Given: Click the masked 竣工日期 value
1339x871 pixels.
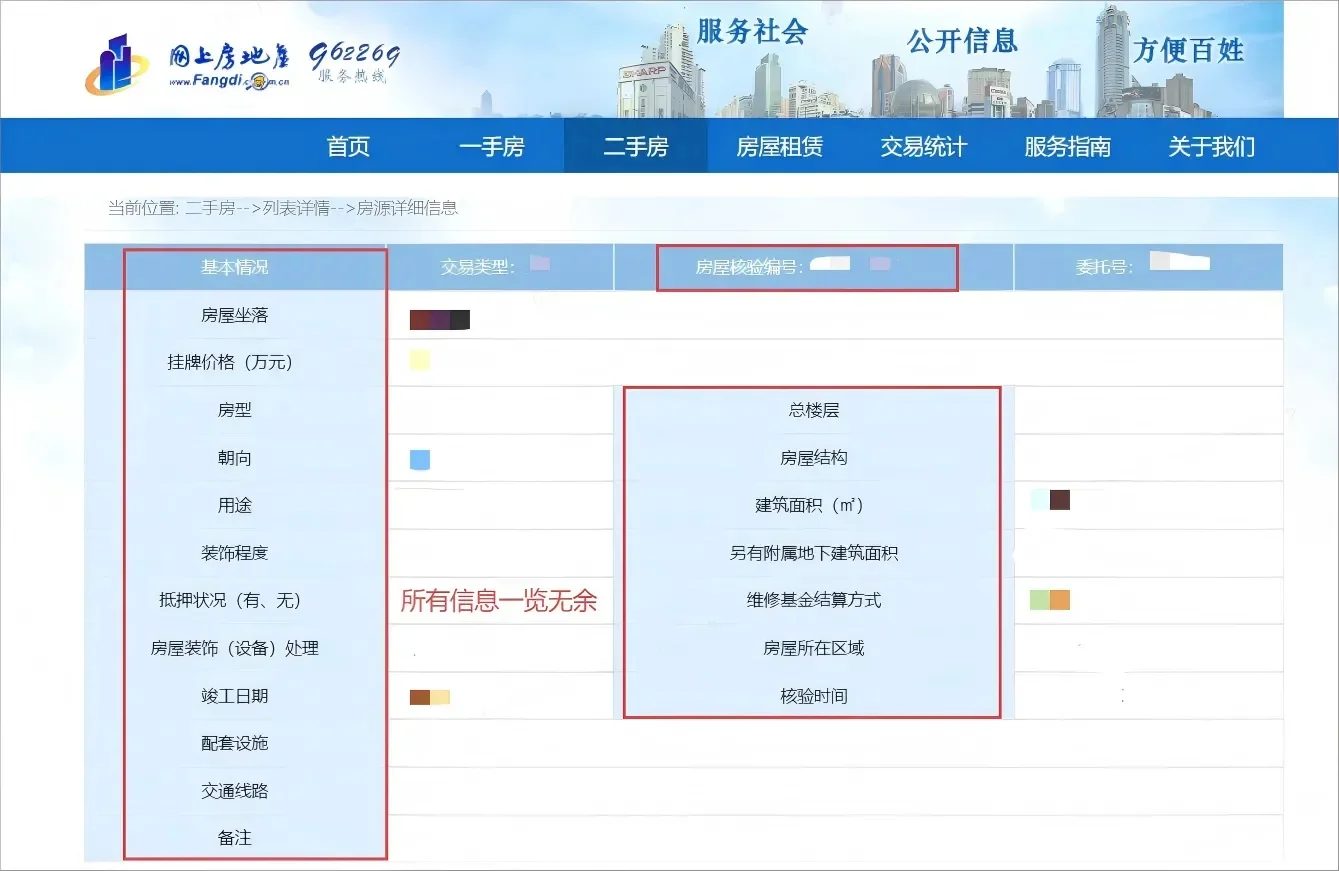Looking at the screenshot, I should coord(430,697).
